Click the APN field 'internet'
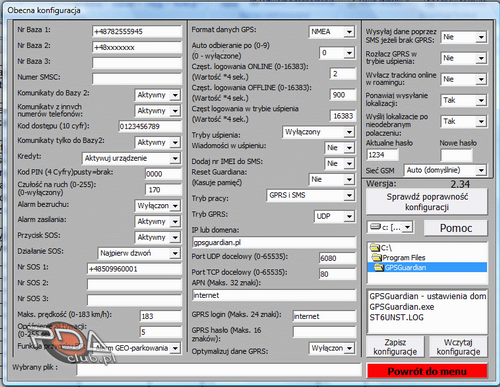This screenshot has height=387, width=500. pyautogui.click(x=274, y=295)
